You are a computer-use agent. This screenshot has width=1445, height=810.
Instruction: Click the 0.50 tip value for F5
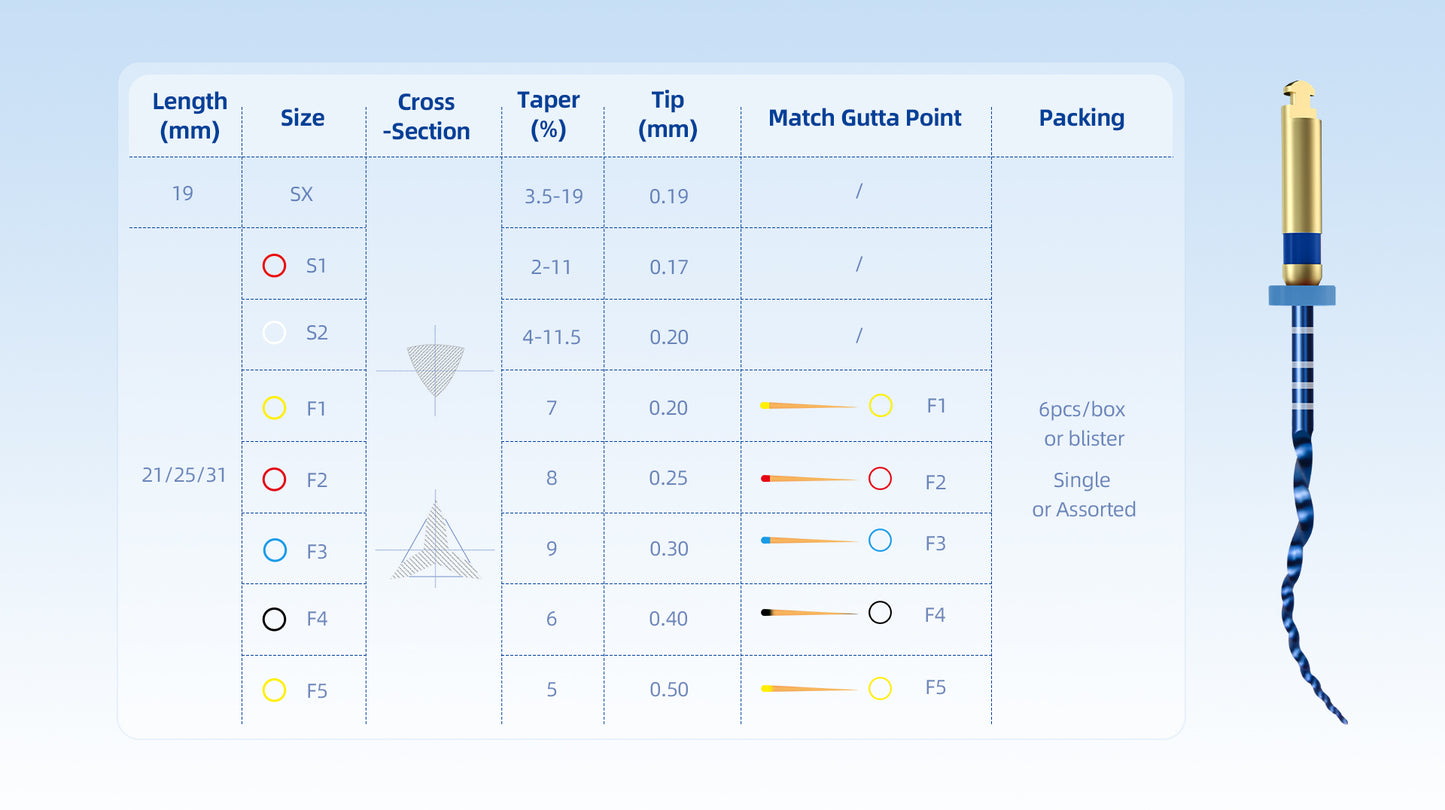pyautogui.click(x=669, y=689)
